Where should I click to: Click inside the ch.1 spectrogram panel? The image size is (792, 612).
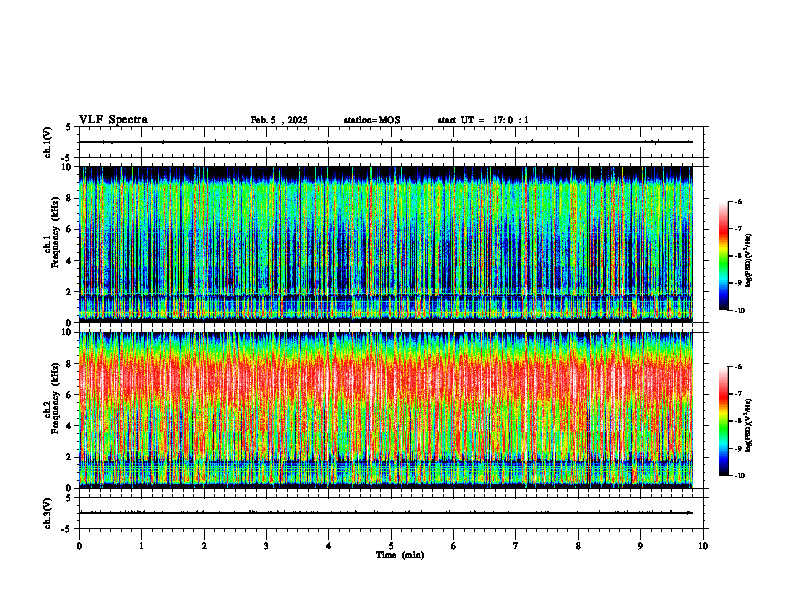pyautogui.click(x=386, y=244)
